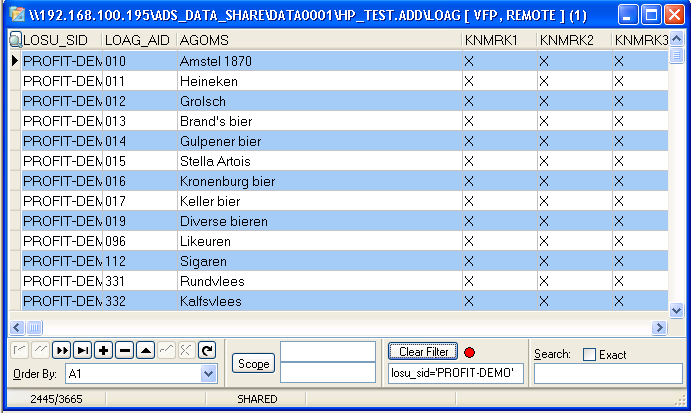The height and width of the screenshot is (413, 691).
Task: Click the vertical scrollbar up arrow
Action: [676, 39]
